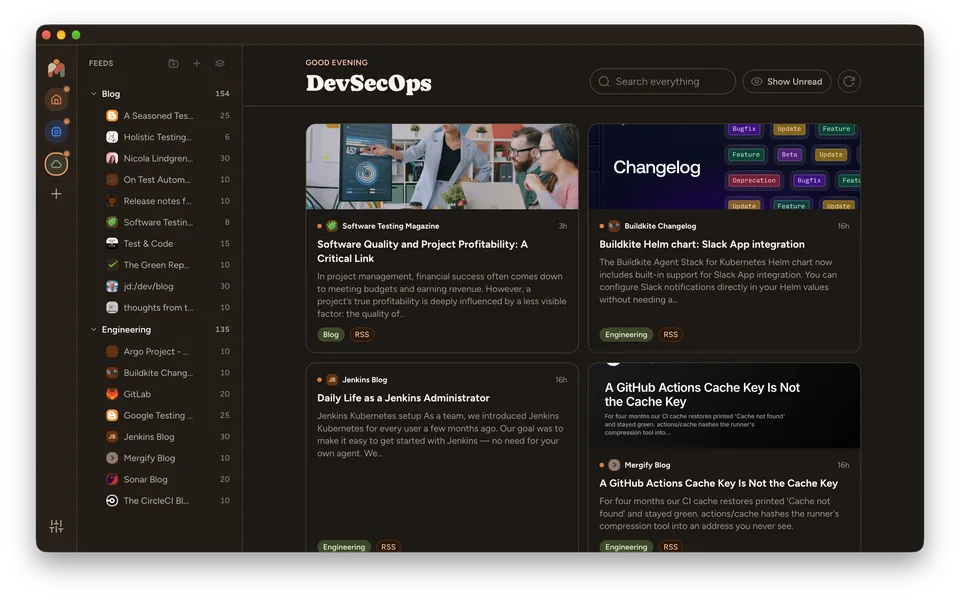
Task: Click the GitHub Actions Cache Key banner image
Action: [x=724, y=406]
